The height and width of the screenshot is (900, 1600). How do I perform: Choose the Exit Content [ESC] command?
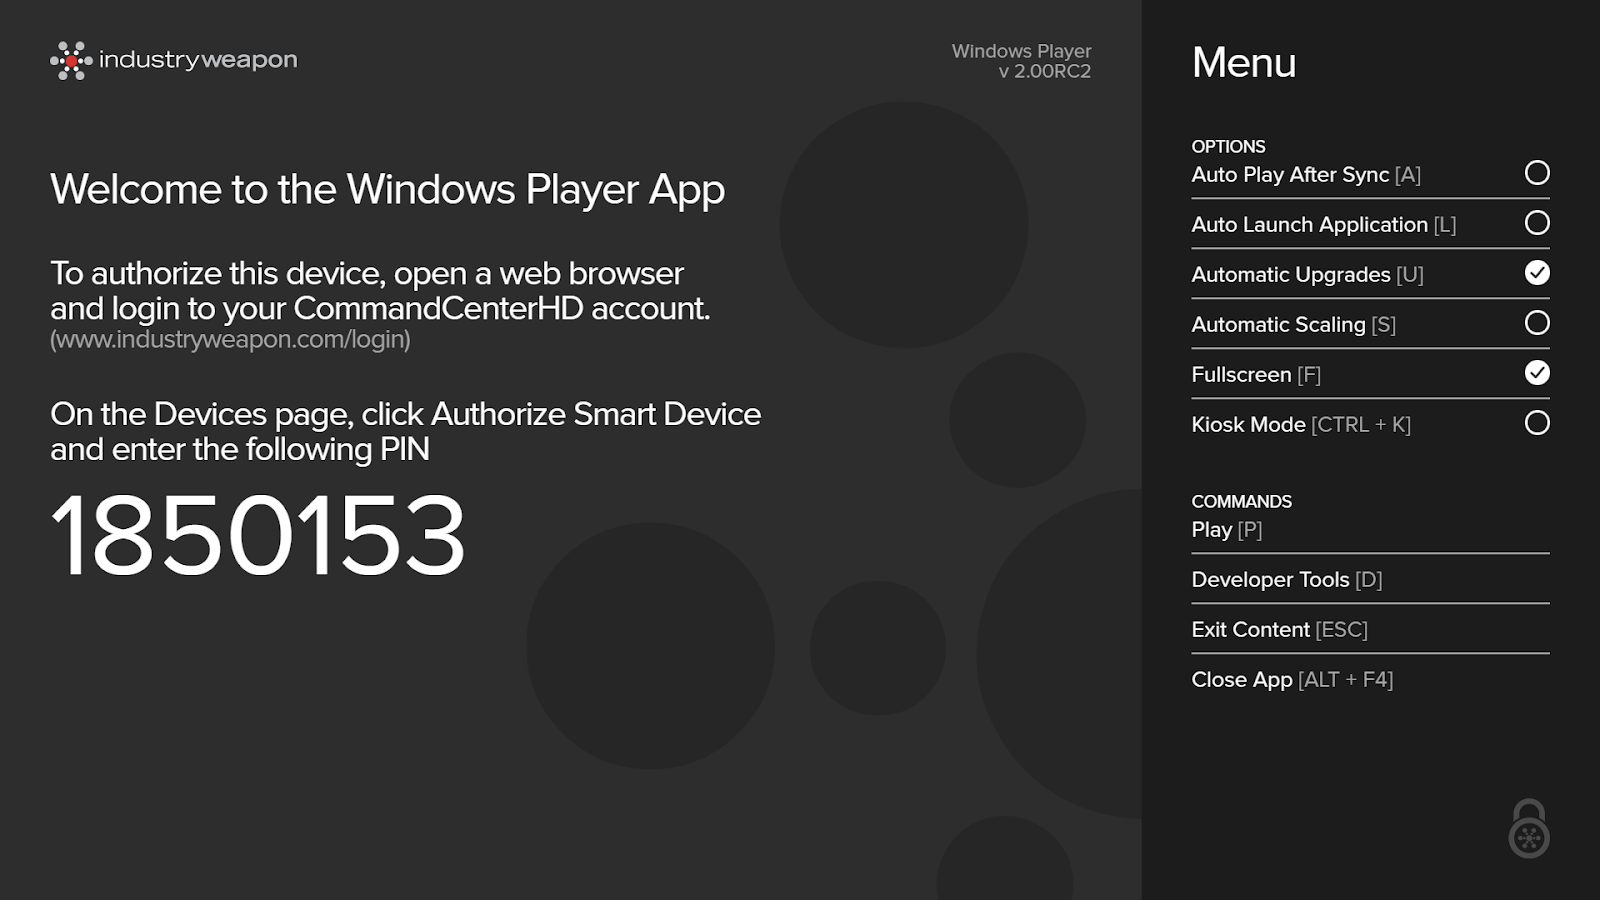click(1280, 630)
